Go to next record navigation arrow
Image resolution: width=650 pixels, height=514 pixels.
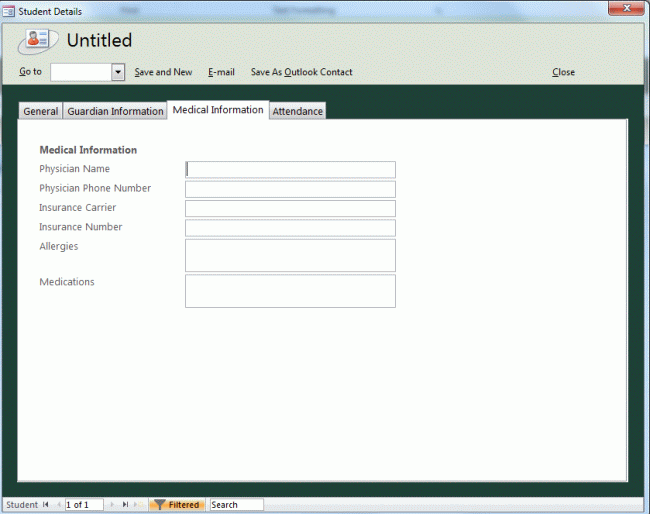(112, 504)
